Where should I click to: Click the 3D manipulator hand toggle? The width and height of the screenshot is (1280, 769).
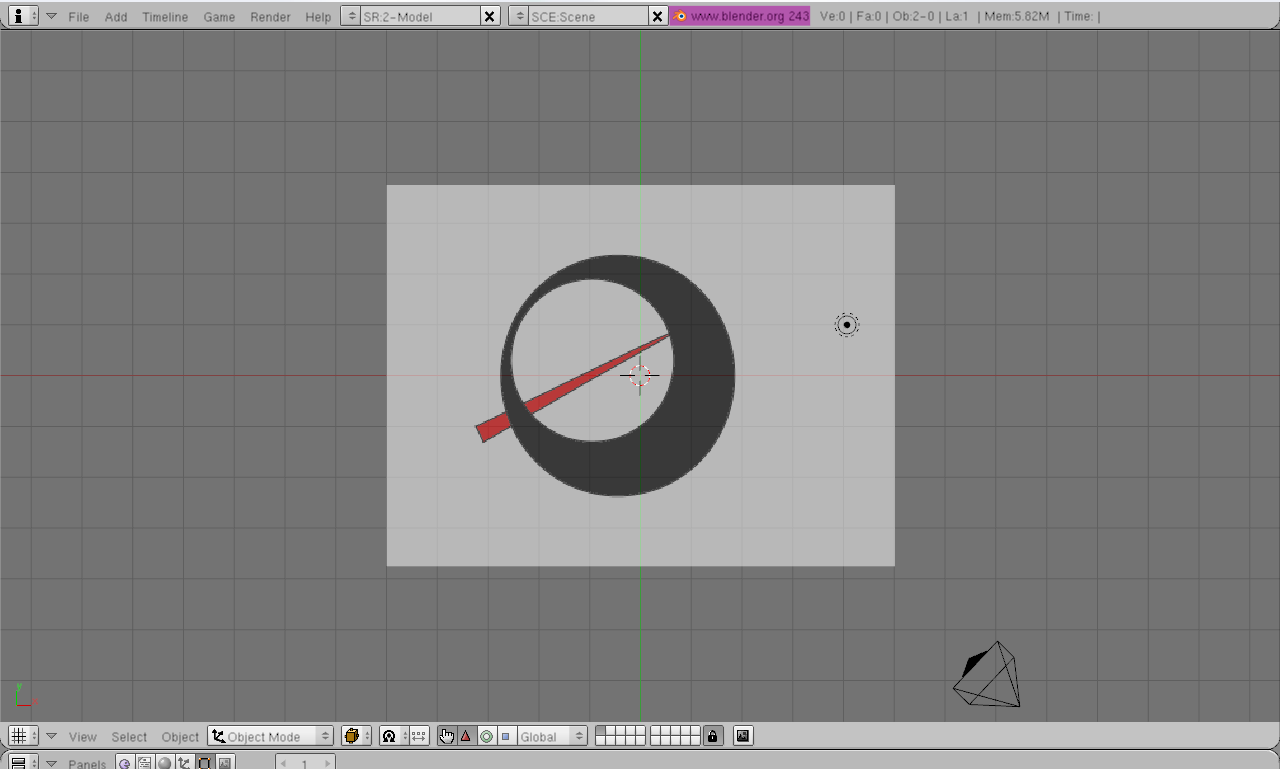tap(446, 736)
